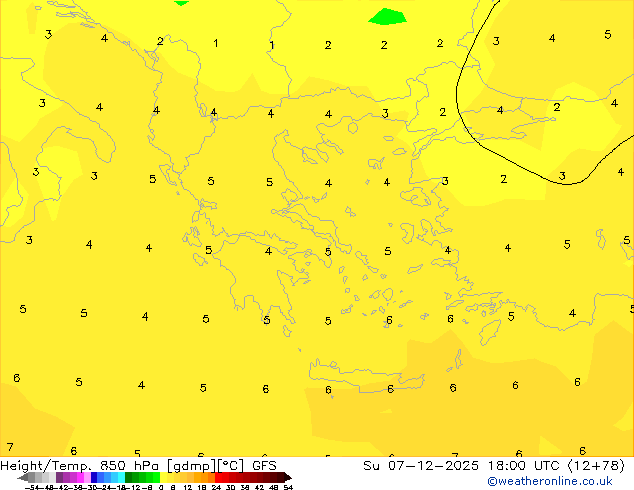Click the Height/Temp. title label
The image size is (634, 490).
pos(48,465)
